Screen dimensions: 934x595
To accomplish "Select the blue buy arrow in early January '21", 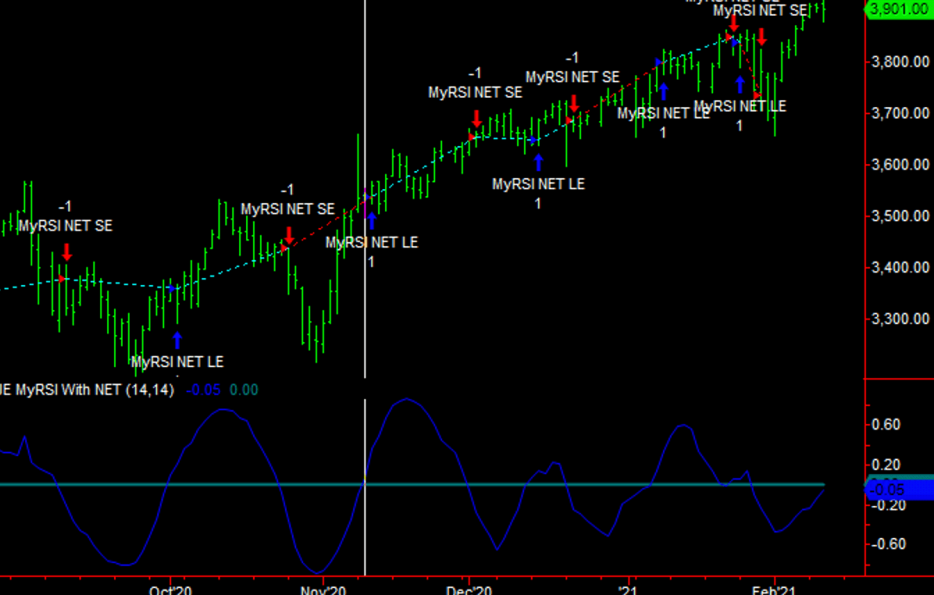I will tap(663, 91).
